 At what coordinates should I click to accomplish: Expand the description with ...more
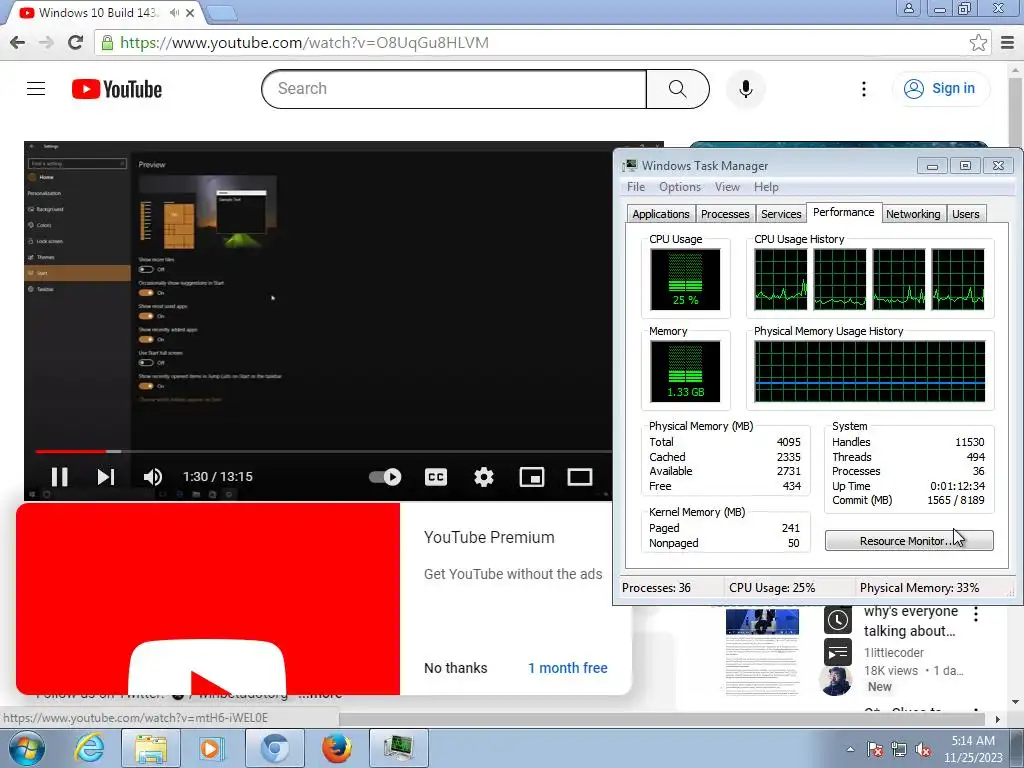[x=320, y=694]
